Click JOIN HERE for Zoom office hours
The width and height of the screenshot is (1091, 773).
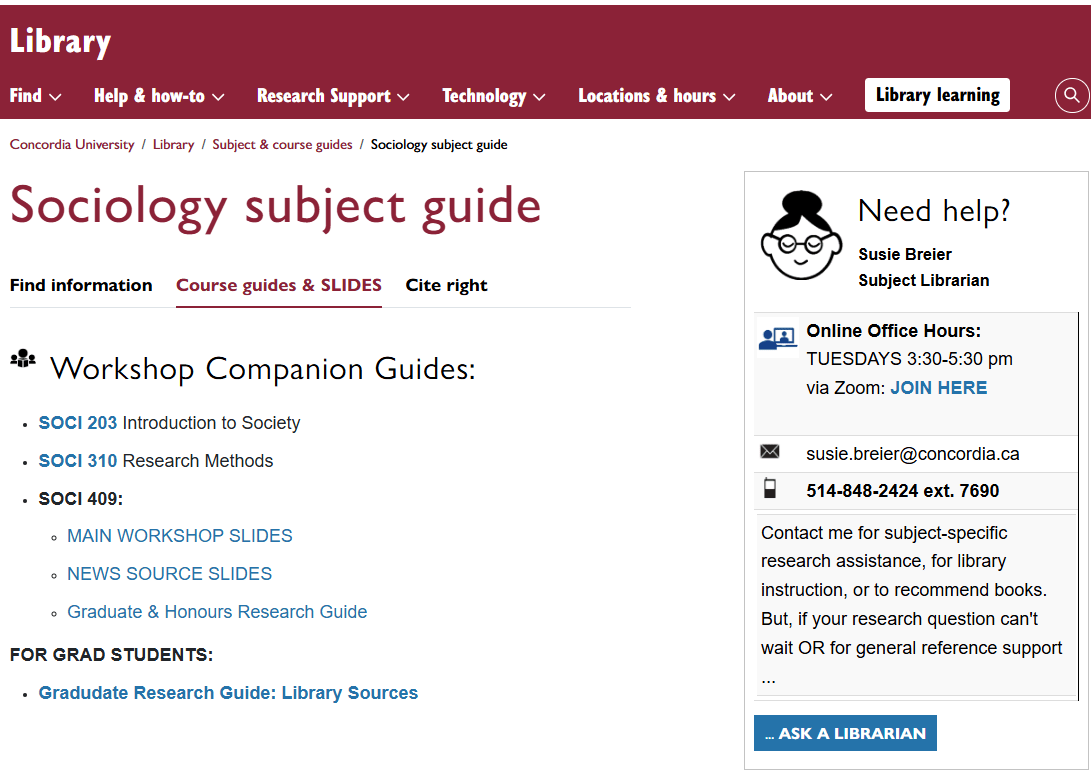[938, 387]
